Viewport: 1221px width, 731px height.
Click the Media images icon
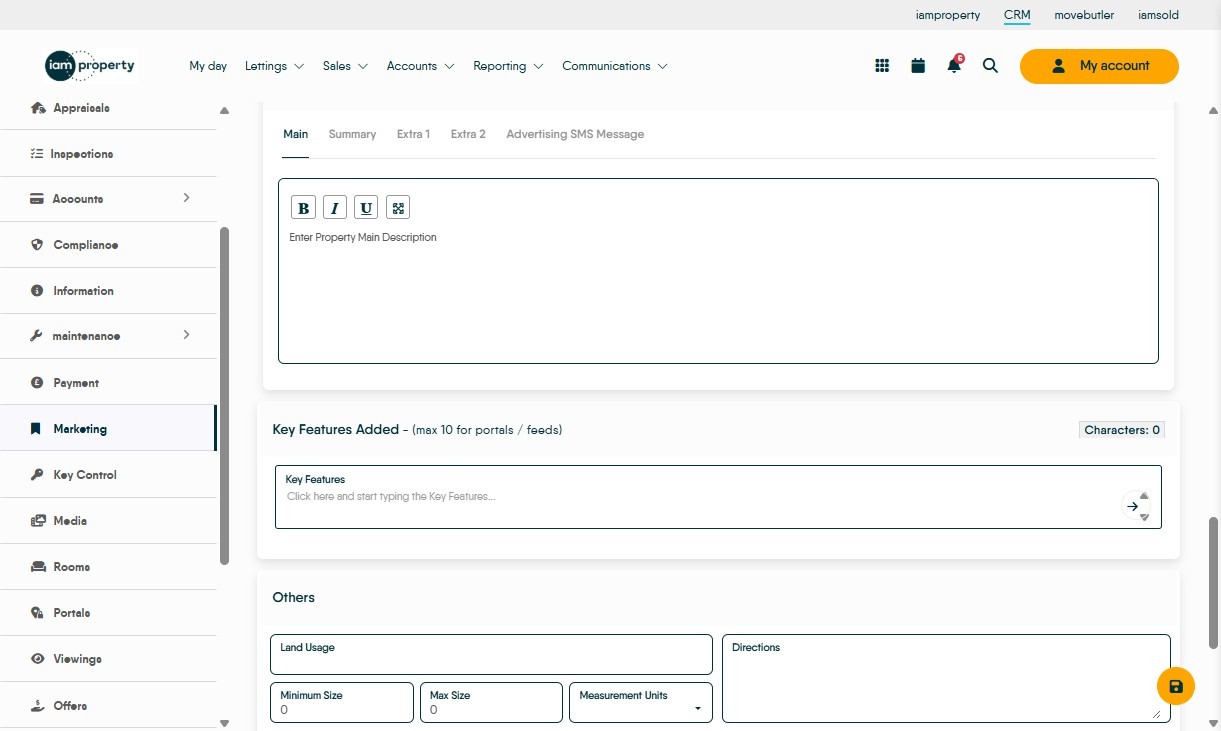click(38, 521)
